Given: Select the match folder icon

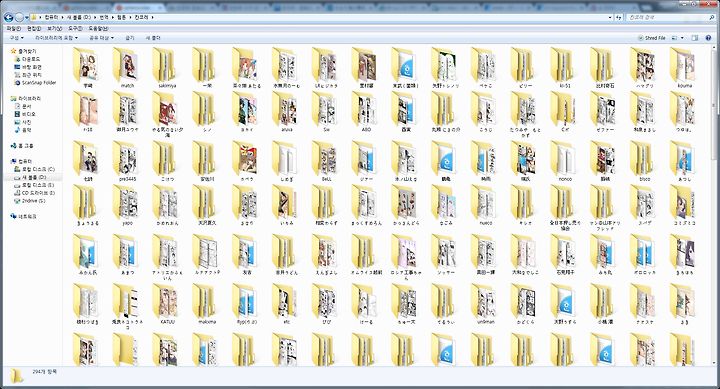Looking at the screenshot, I should (127, 64).
